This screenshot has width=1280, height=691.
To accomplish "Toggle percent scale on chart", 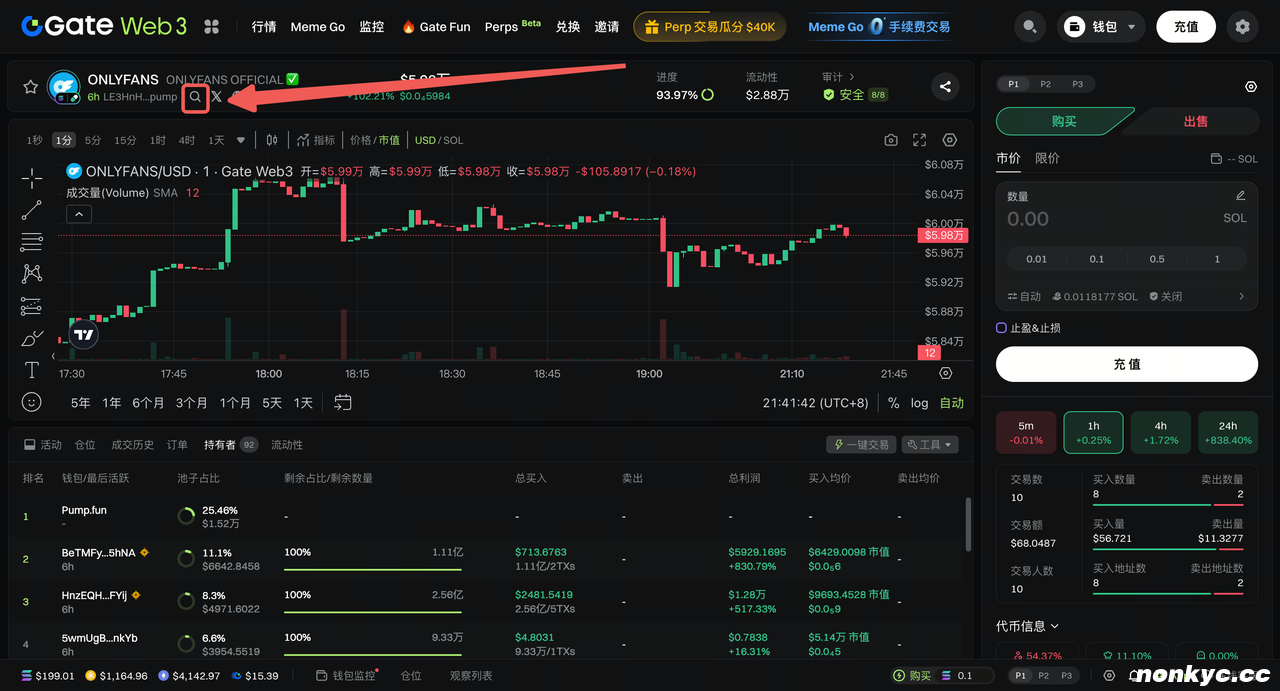I will tap(893, 403).
